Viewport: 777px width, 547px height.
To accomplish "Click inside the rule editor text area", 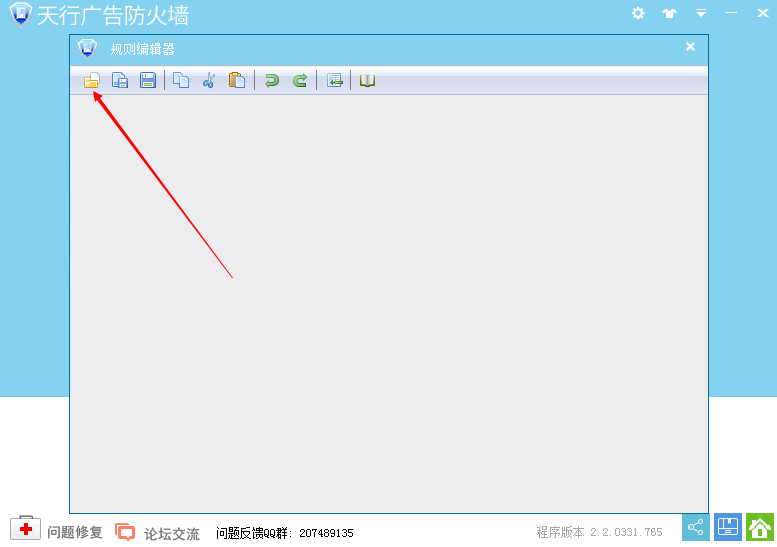I will click(x=388, y=304).
